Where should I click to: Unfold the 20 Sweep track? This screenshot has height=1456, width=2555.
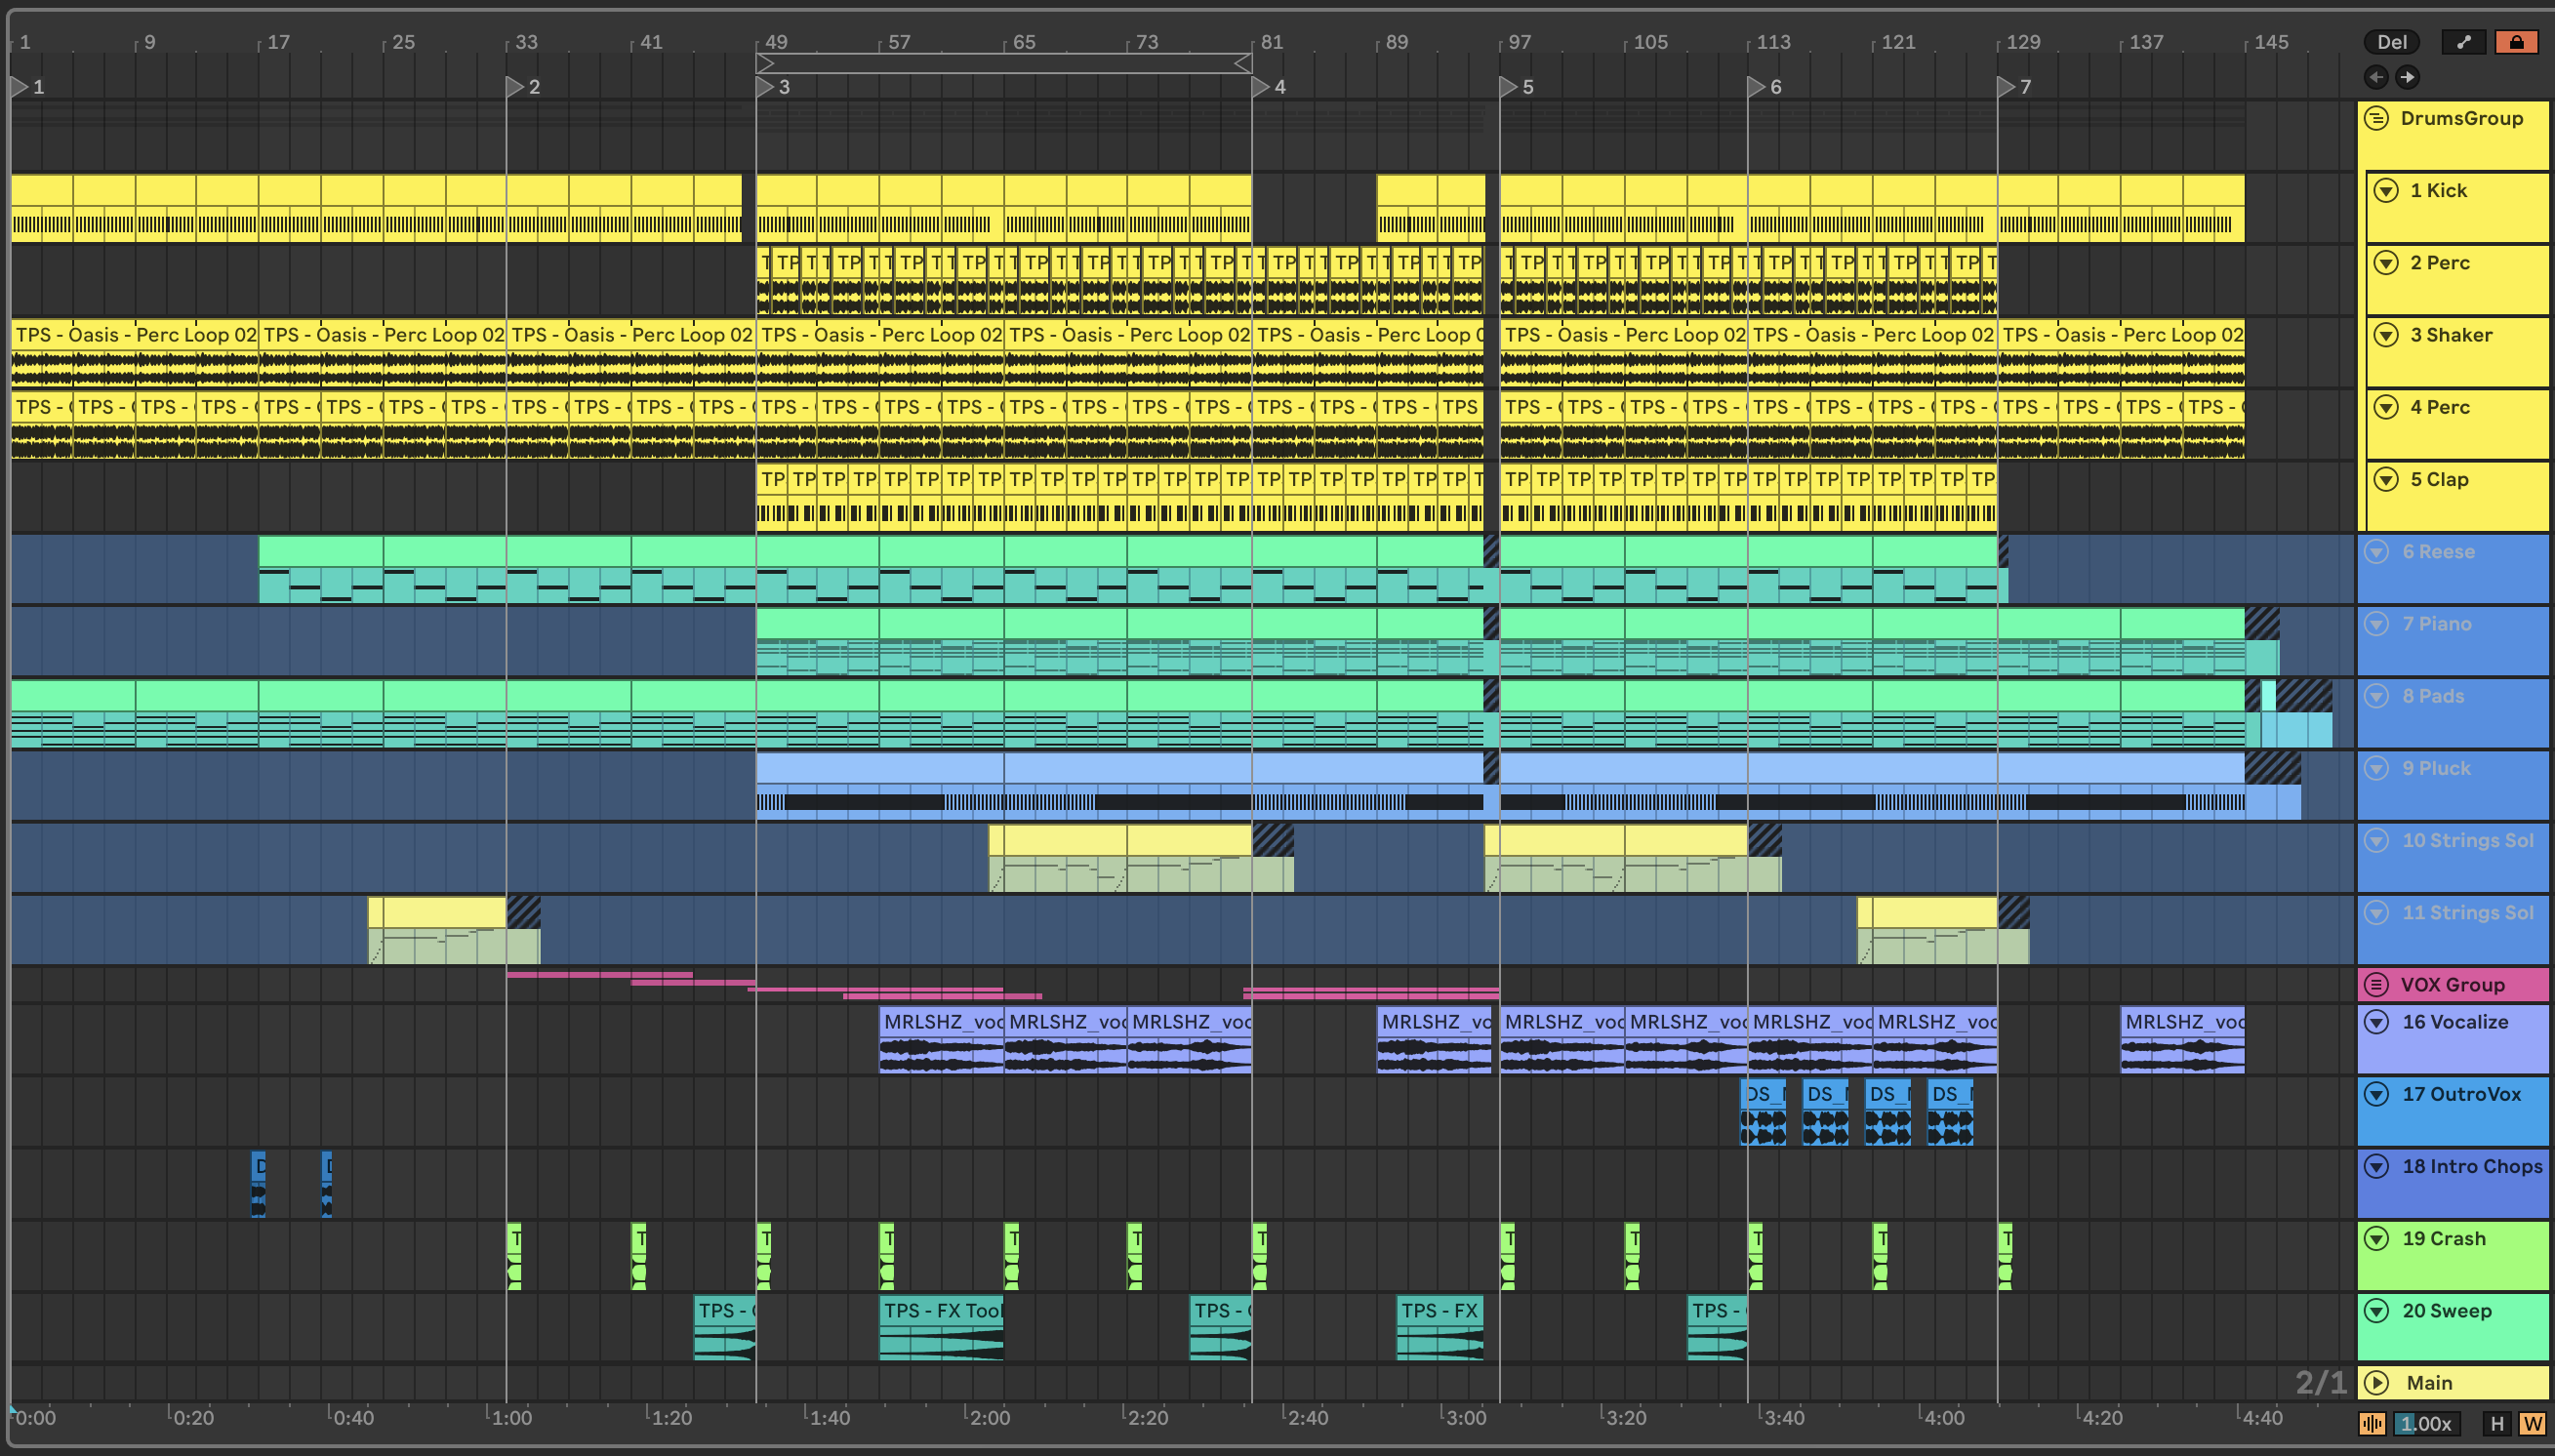click(x=2377, y=1311)
